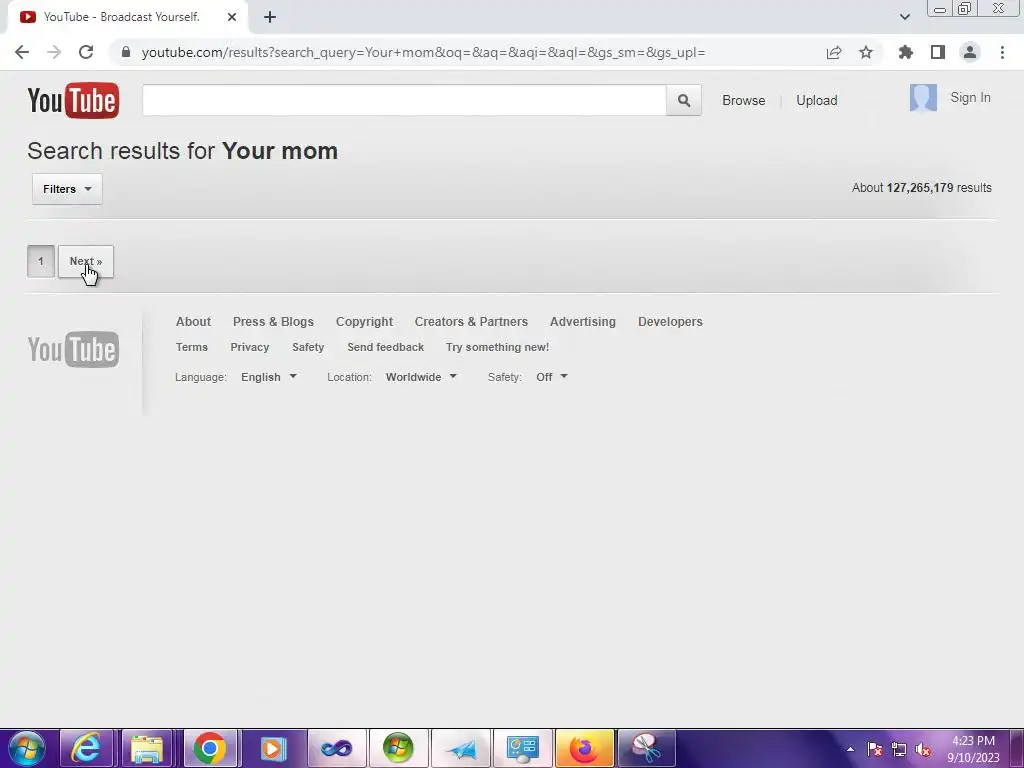This screenshot has width=1024, height=768.
Task: Go to the Next results page
Action: pos(86,261)
